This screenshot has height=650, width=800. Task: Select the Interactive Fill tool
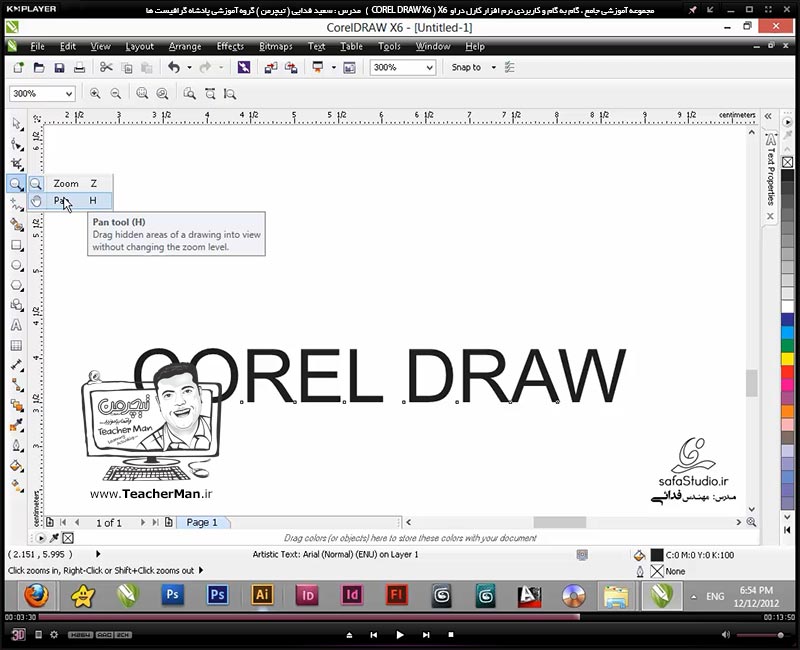point(17,486)
